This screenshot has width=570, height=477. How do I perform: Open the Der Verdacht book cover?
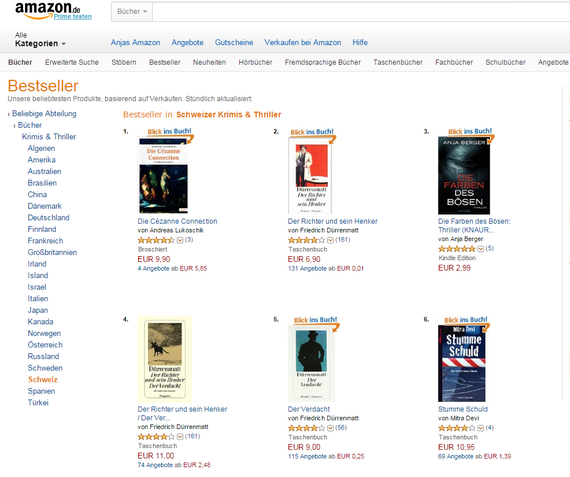tap(312, 363)
